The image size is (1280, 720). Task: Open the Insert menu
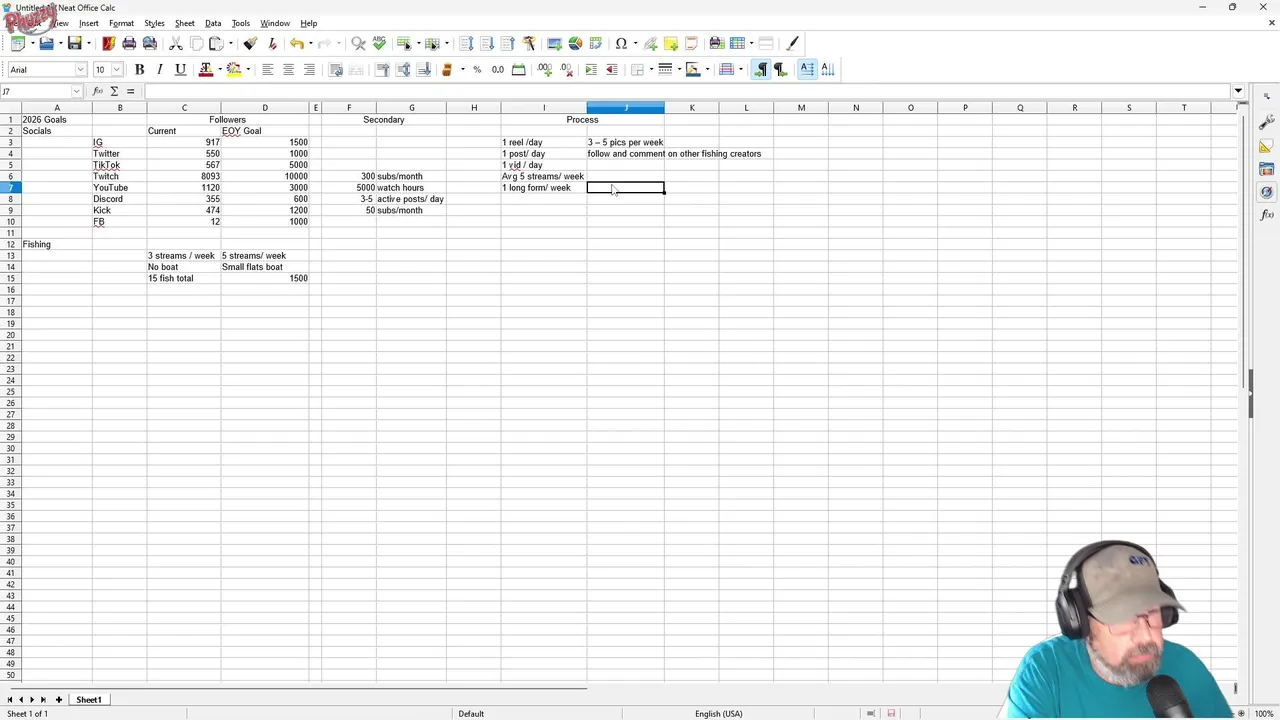(89, 23)
